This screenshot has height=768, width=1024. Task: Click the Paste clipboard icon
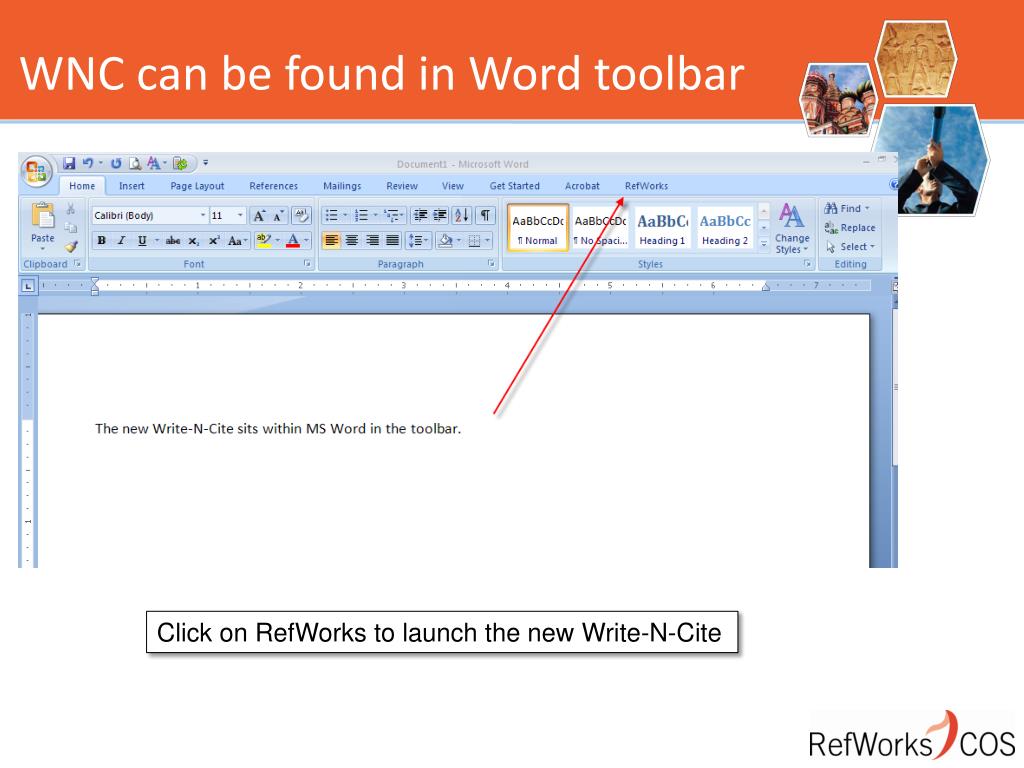click(x=43, y=216)
